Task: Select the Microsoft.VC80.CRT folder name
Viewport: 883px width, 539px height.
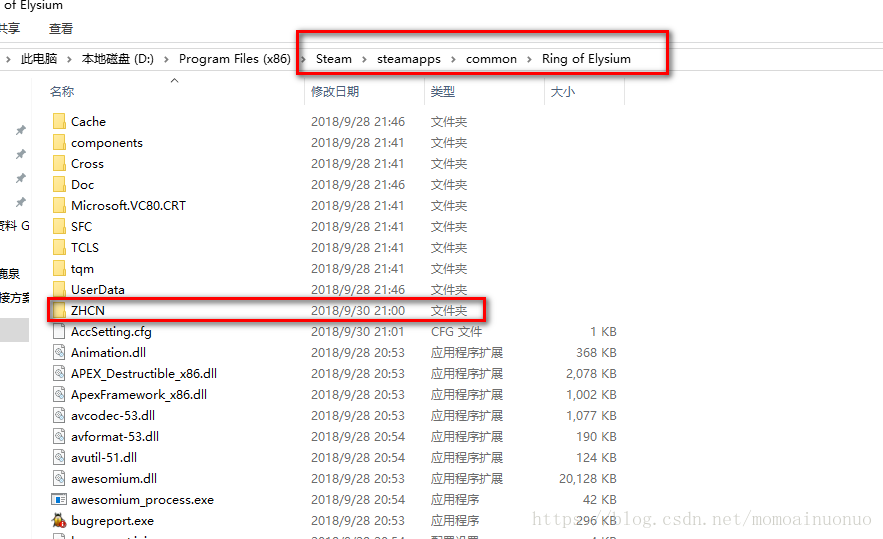Action: point(128,206)
